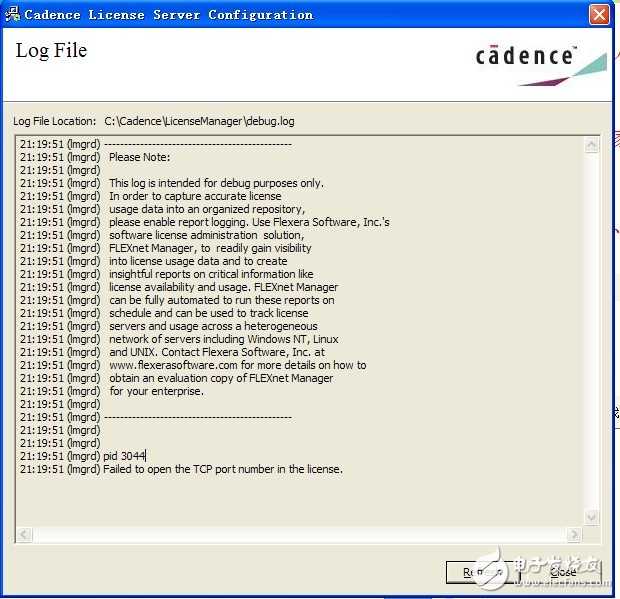620x599 pixels.
Task: Click the Cadence License Server title bar icon
Action: (x=12, y=14)
